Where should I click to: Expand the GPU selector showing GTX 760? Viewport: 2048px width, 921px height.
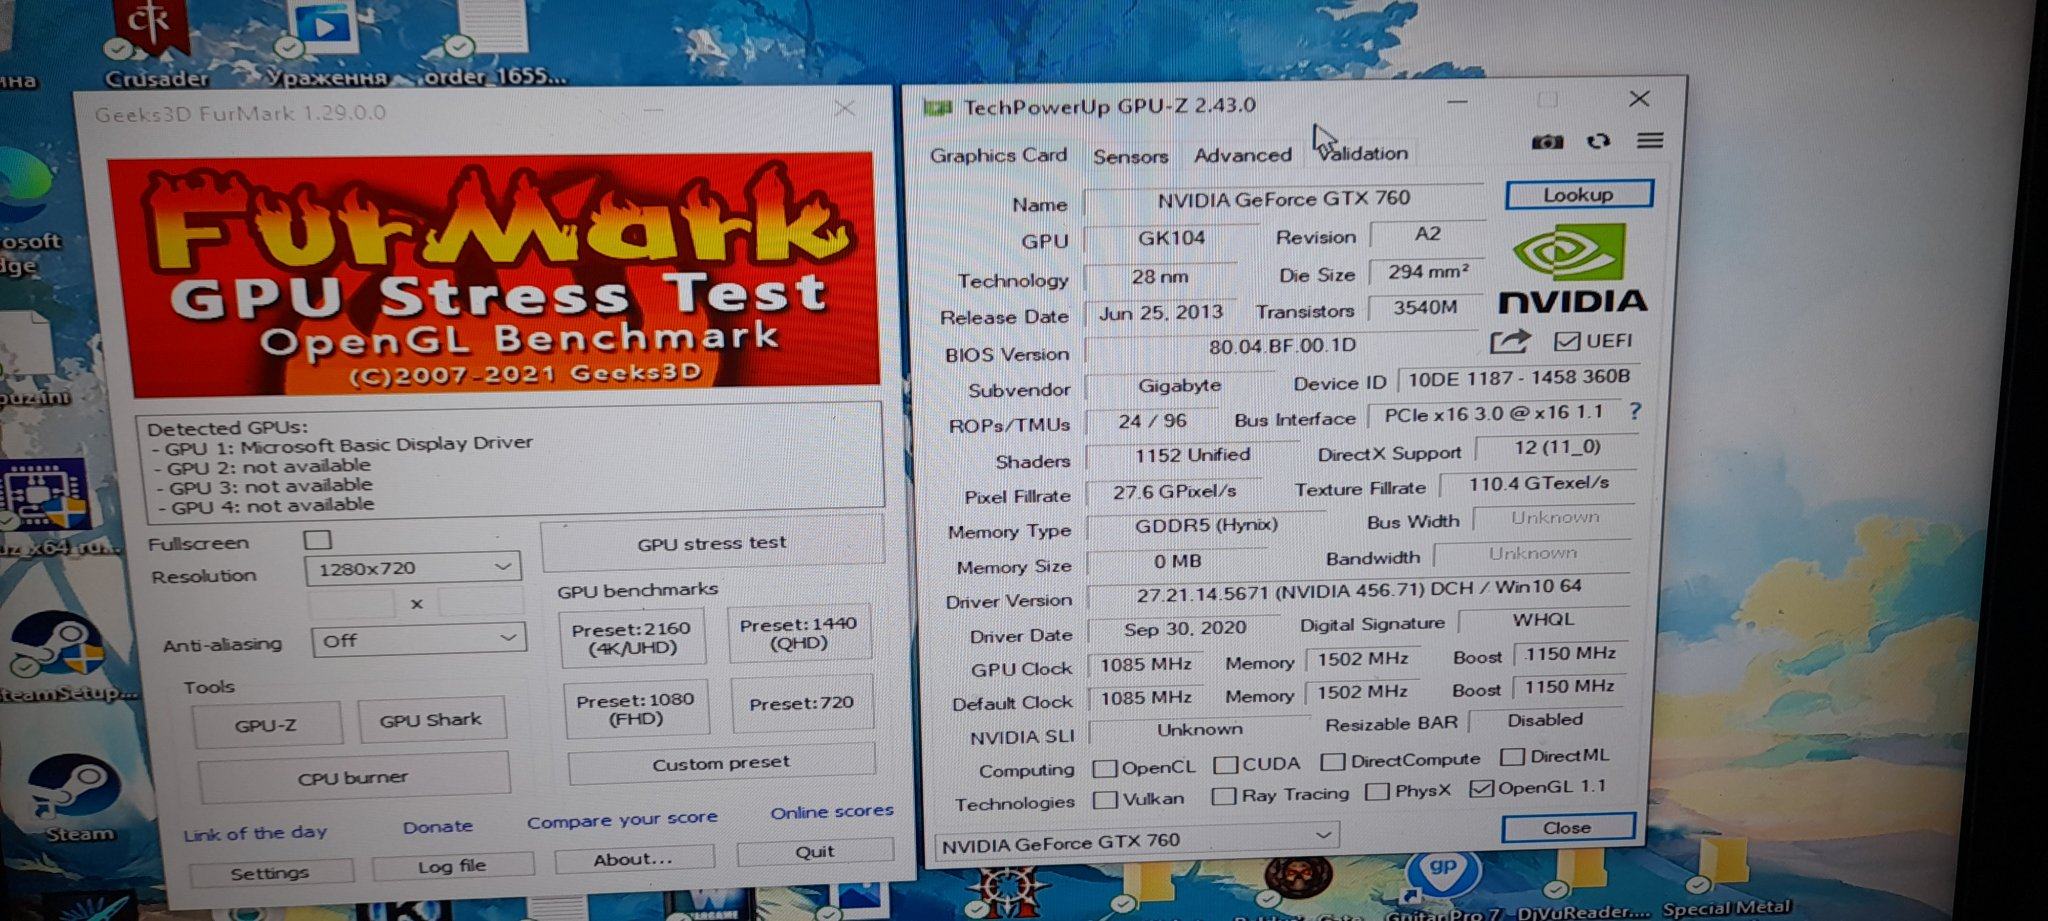1137,841
